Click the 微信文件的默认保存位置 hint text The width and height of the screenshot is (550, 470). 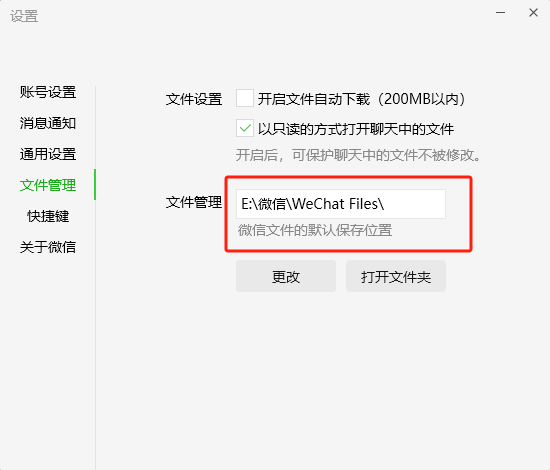click(315, 230)
